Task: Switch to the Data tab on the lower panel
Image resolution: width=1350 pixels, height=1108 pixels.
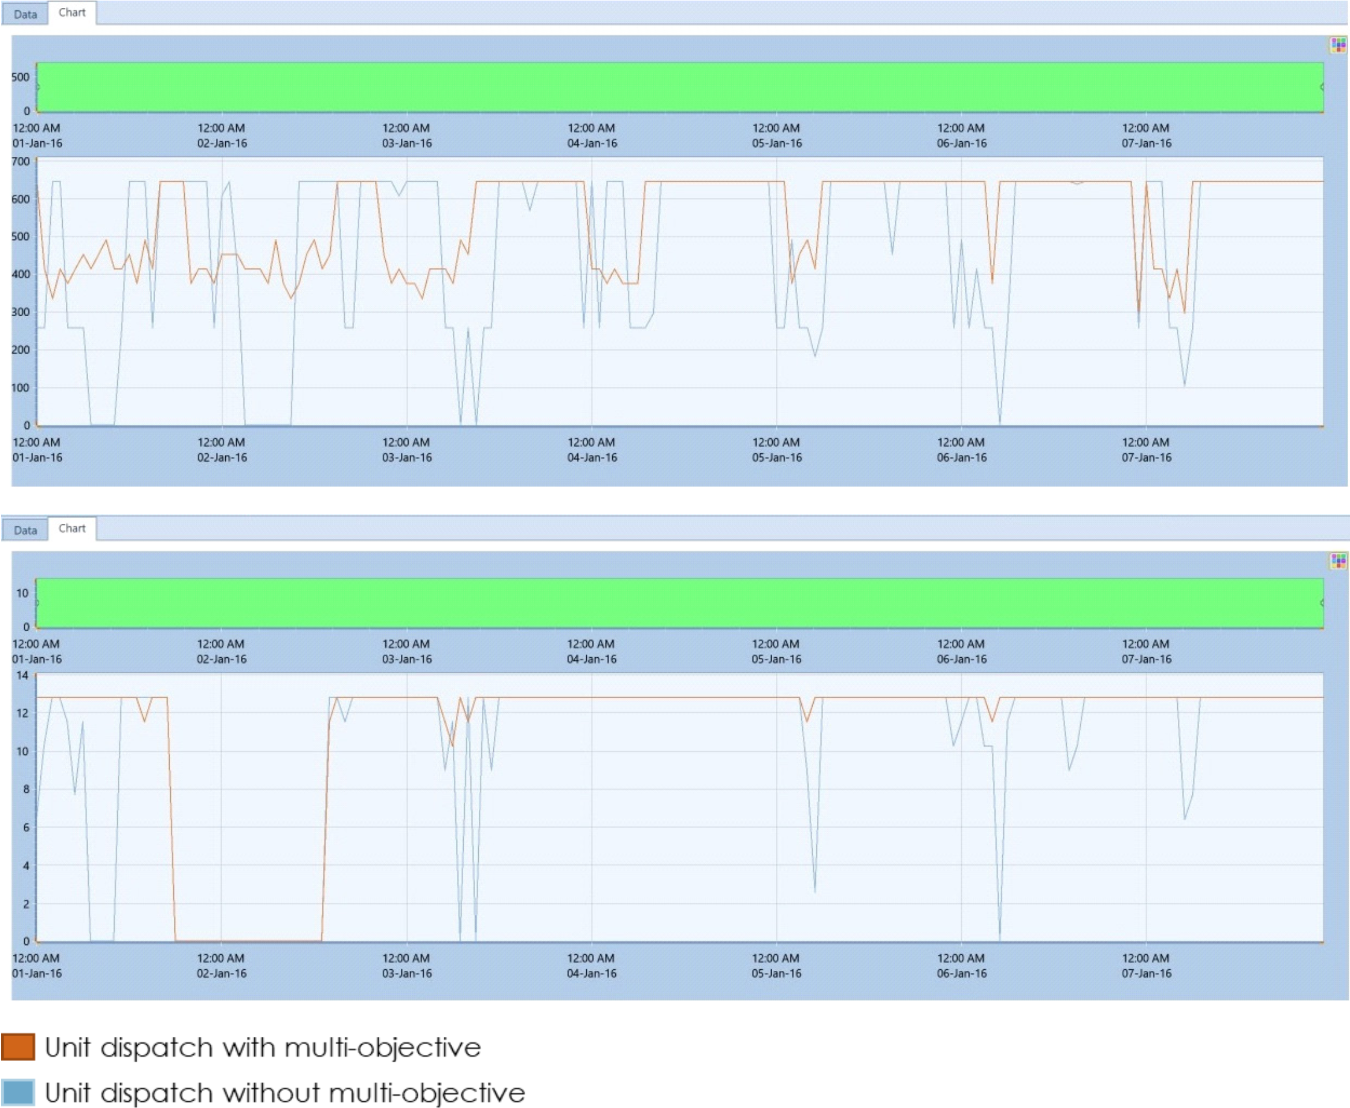Action: coord(26,530)
